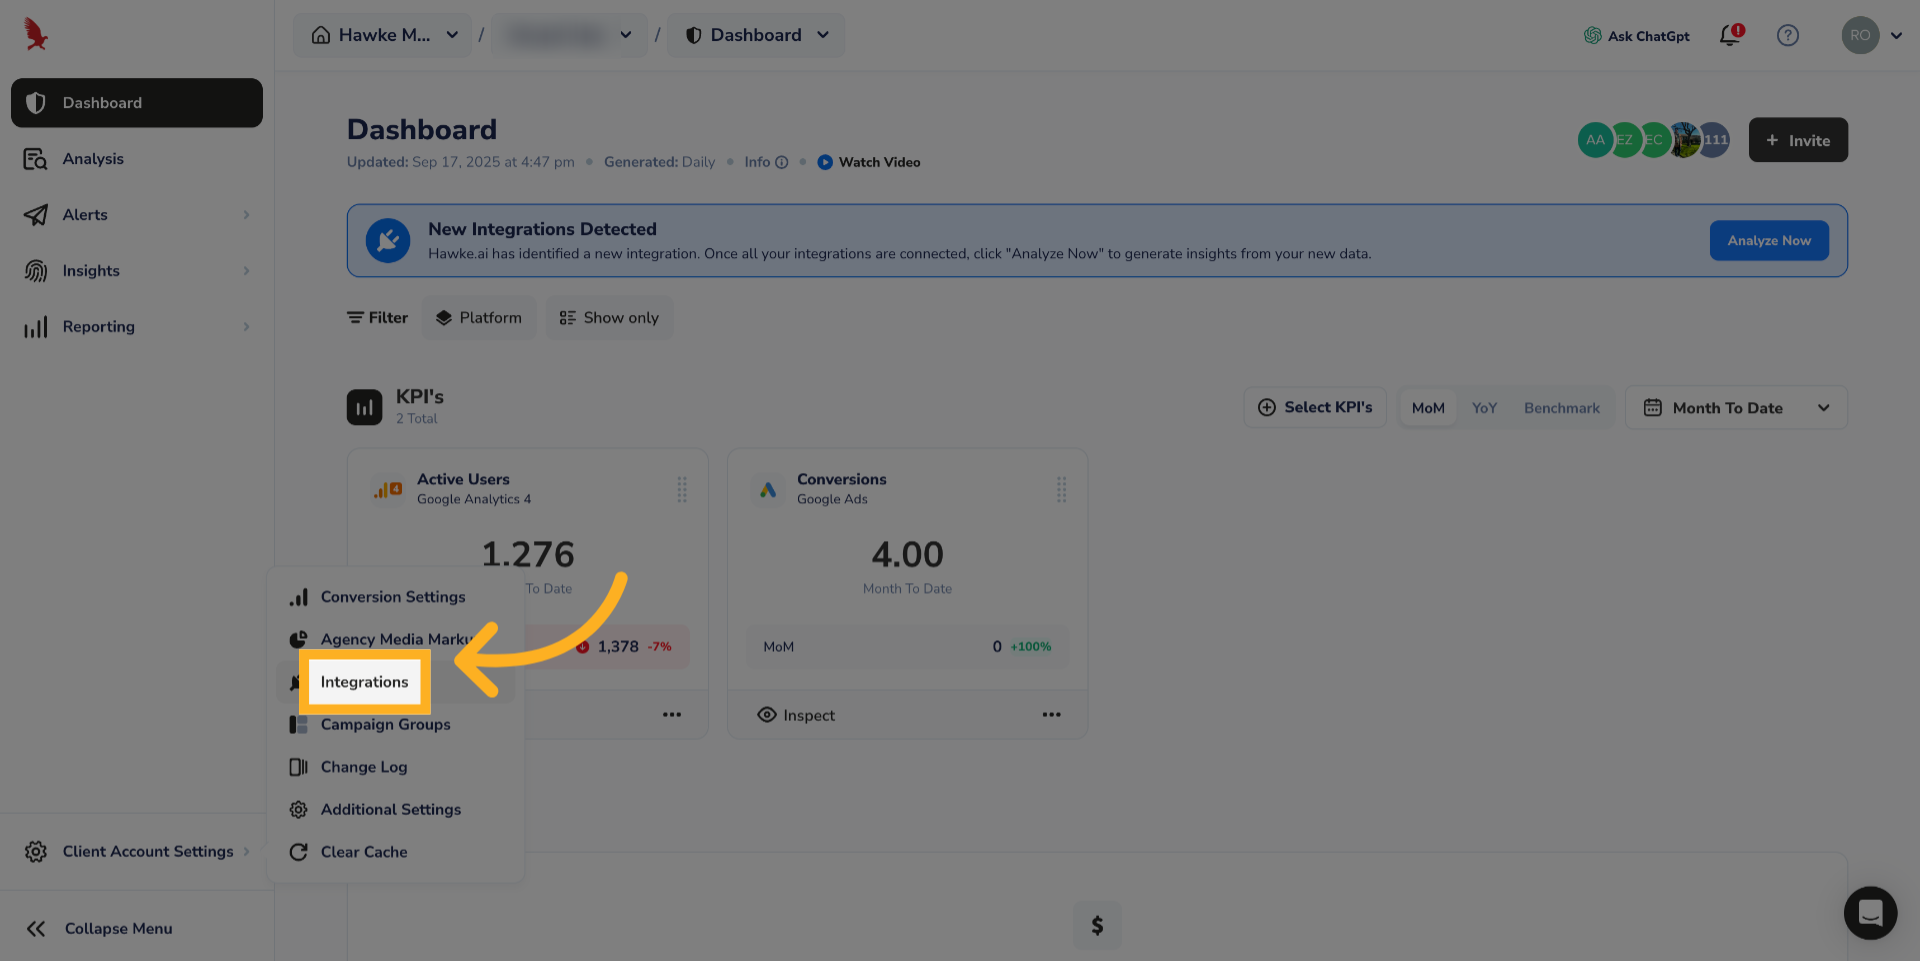Click the Conversions card drag handle
The width and height of the screenshot is (1920, 961).
tap(1062, 489)
